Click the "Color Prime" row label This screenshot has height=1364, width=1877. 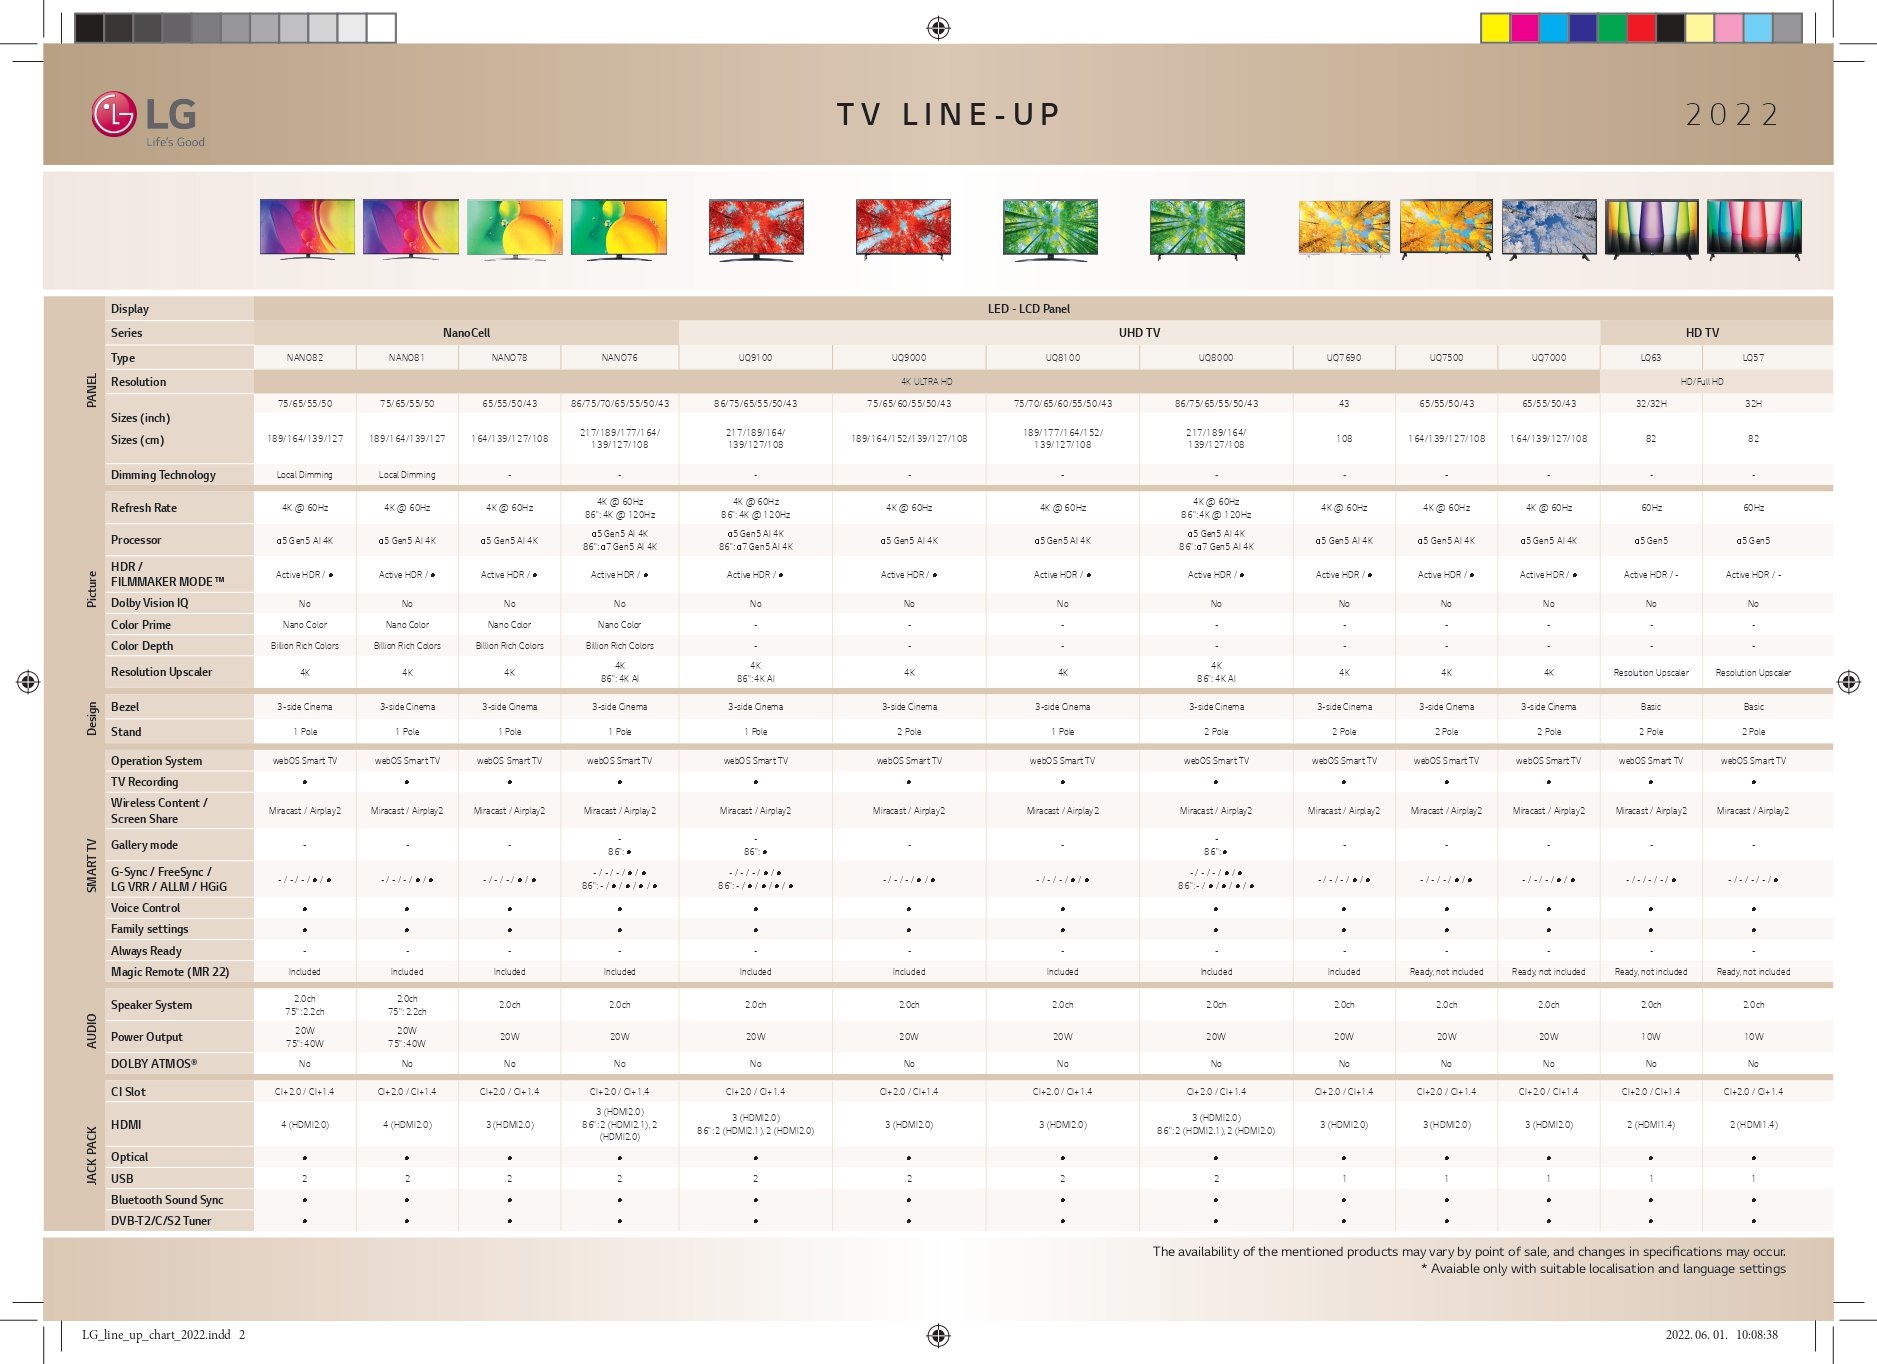coord(141,625)
